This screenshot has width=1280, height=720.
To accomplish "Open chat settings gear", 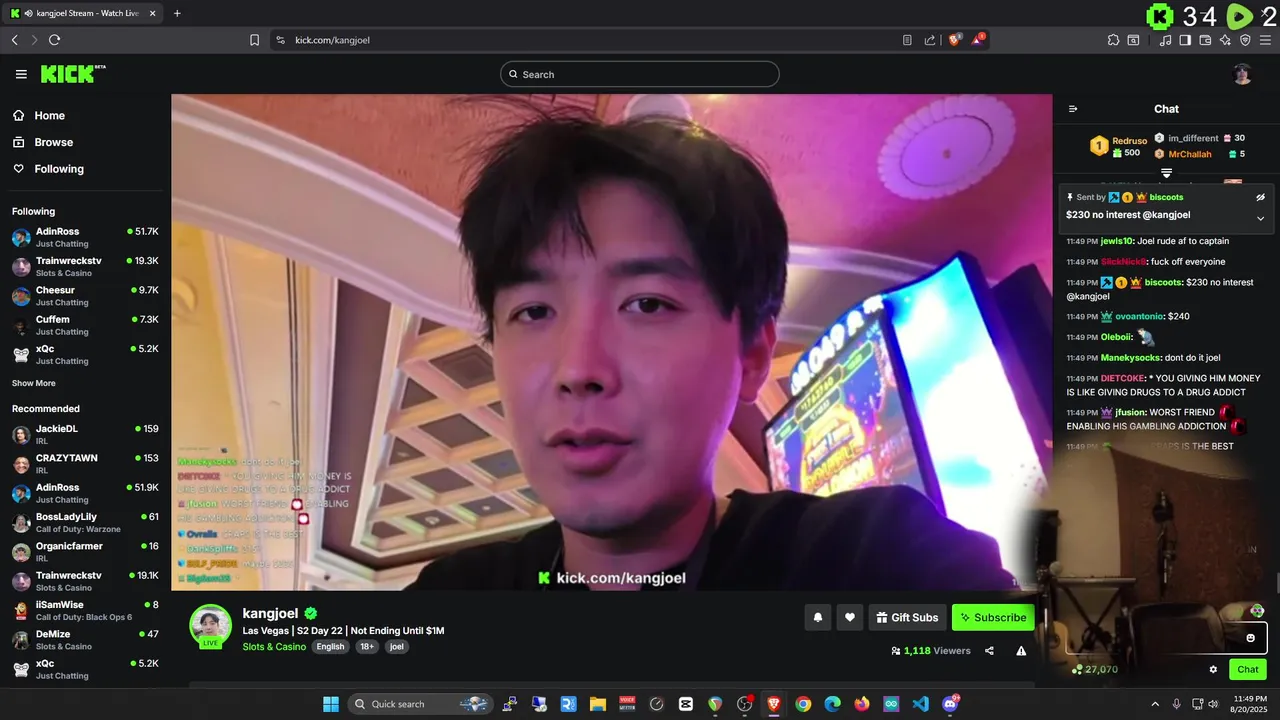I will tap(1213, 670).
